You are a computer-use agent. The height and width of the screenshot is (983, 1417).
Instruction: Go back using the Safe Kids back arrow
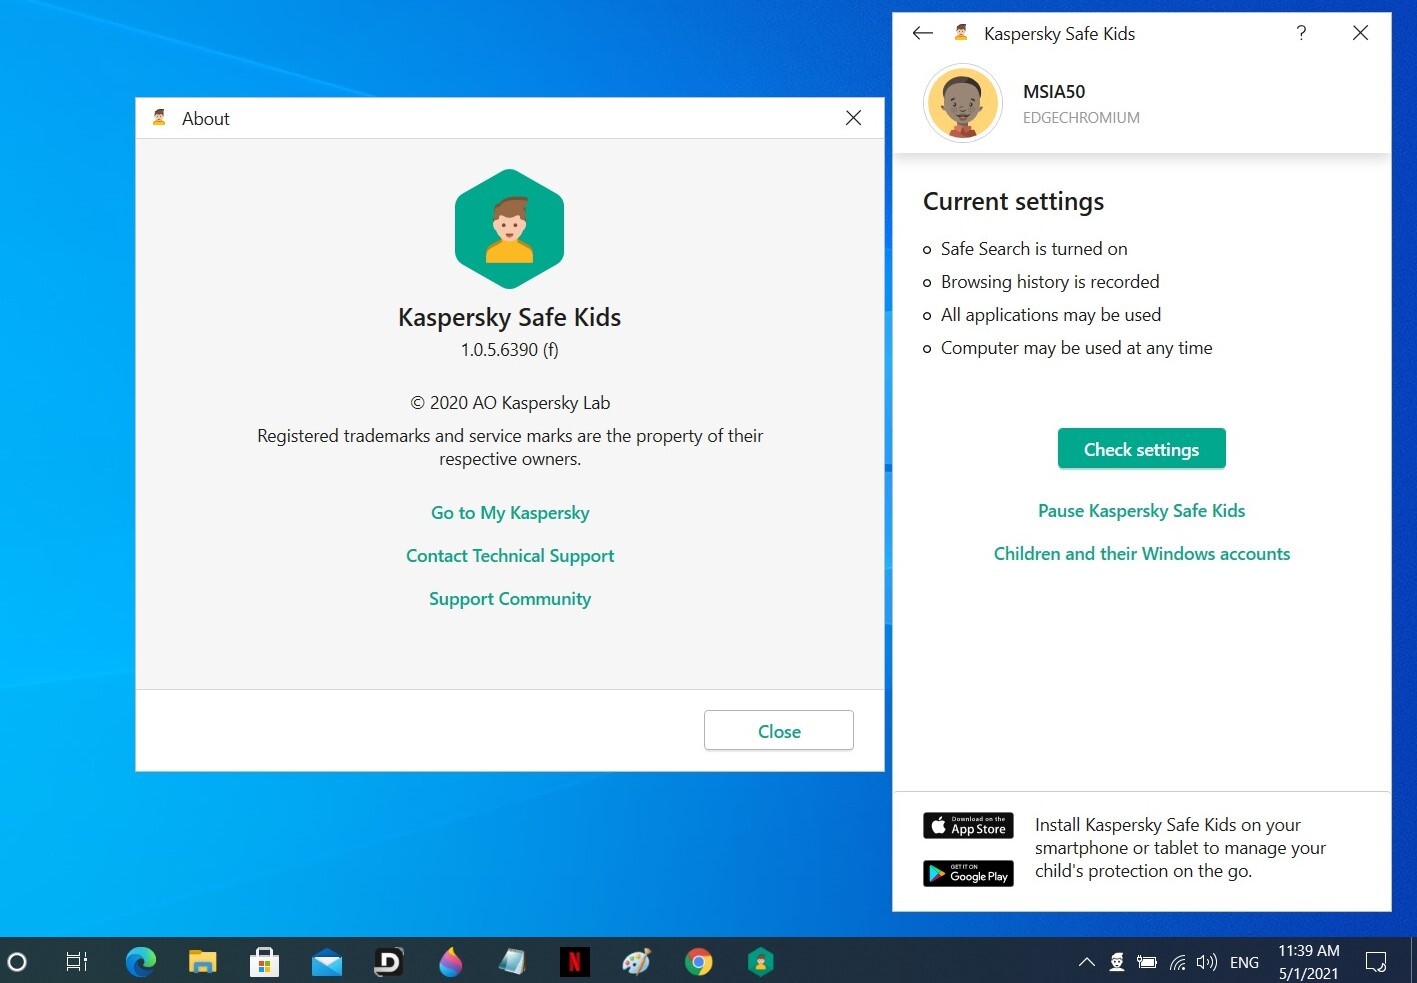(x=922, y=33)
